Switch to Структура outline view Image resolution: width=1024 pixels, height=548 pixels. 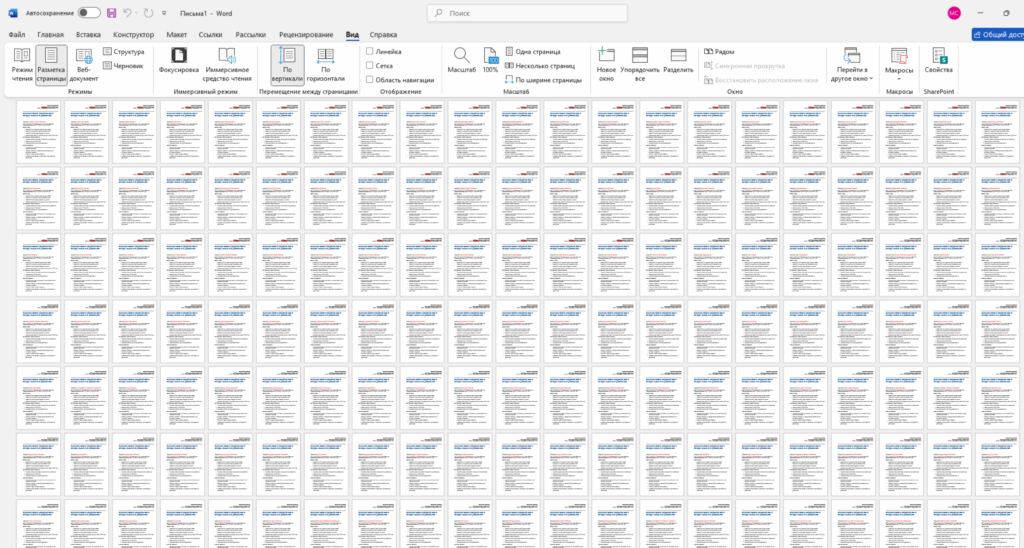click(x=123, y=52)
